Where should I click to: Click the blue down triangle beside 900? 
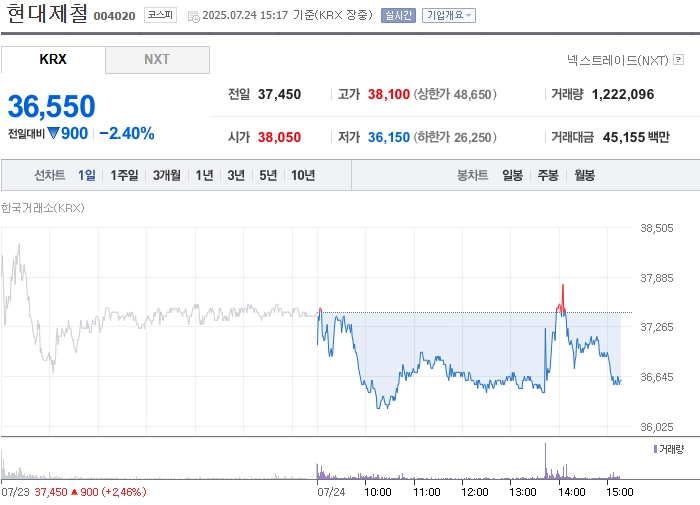[x=53, y=133]
